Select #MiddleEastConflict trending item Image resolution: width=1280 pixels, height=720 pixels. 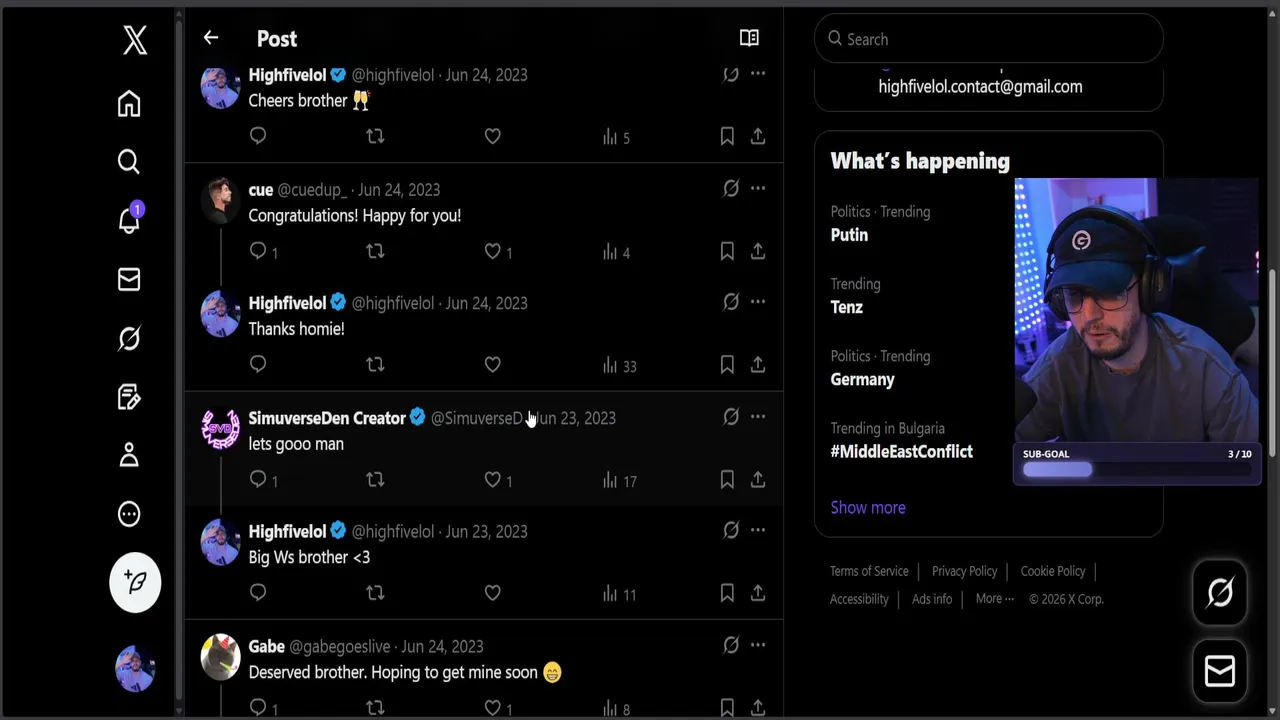[901, 451]
